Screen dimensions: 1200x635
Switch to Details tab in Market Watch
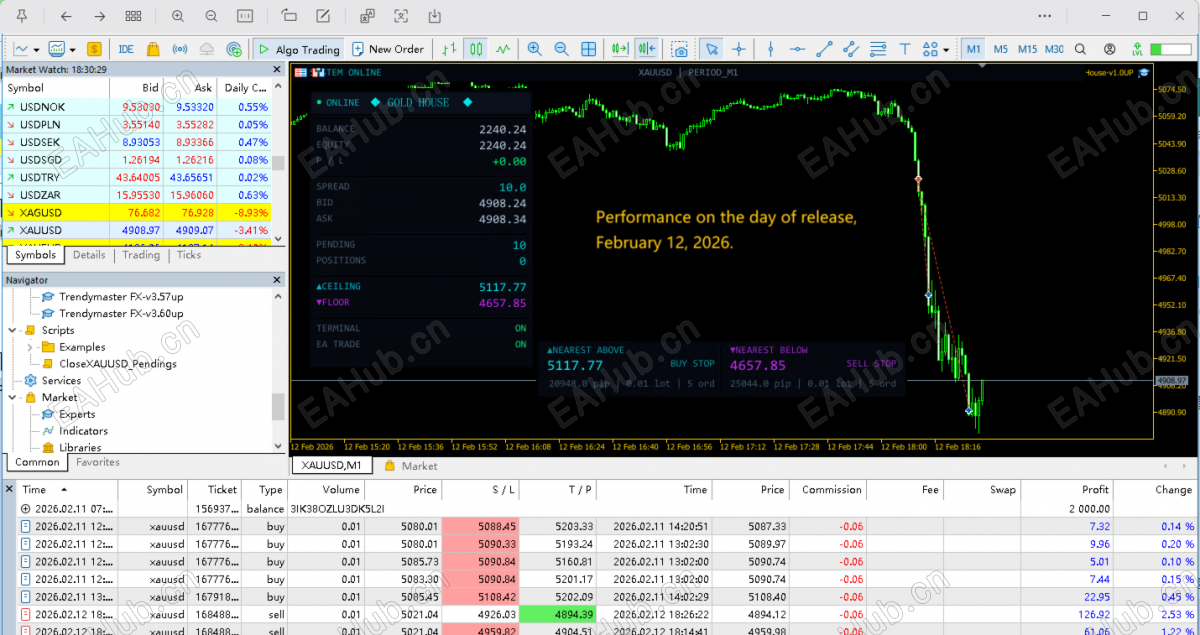click(x=89, y=255)
